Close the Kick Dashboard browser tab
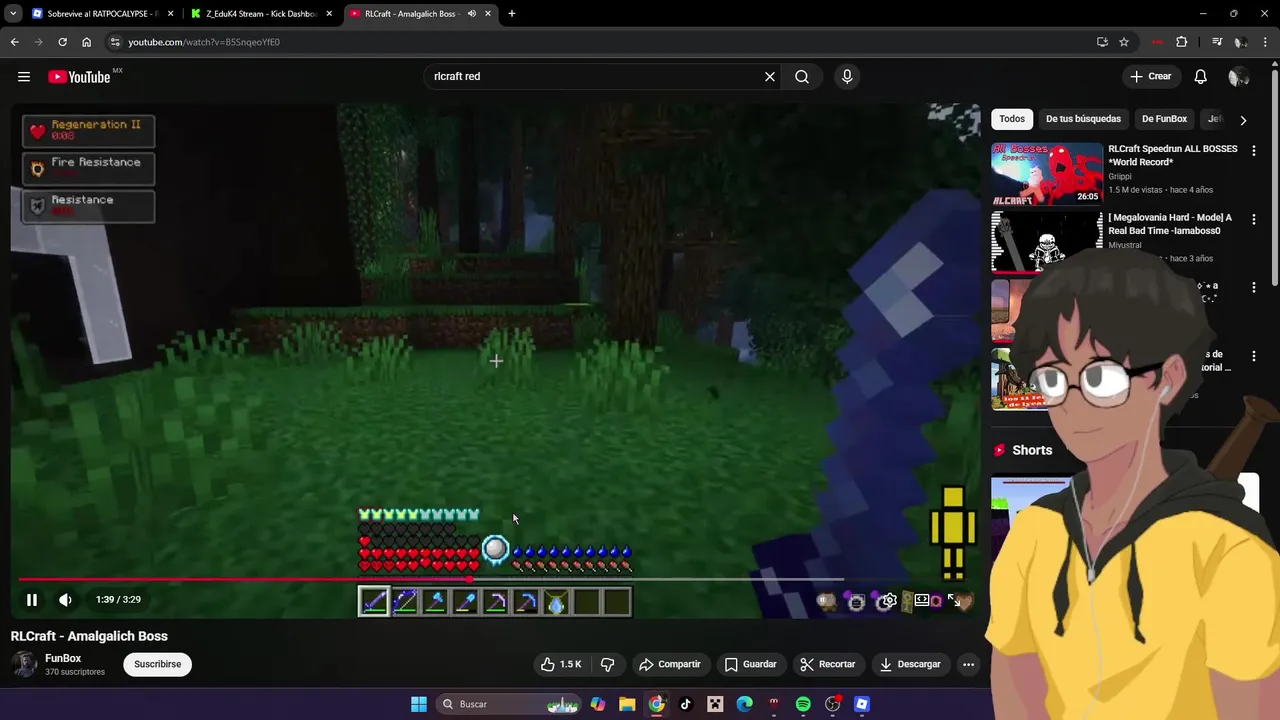This screenshot has width=1280, height=720. pos(329,14)
